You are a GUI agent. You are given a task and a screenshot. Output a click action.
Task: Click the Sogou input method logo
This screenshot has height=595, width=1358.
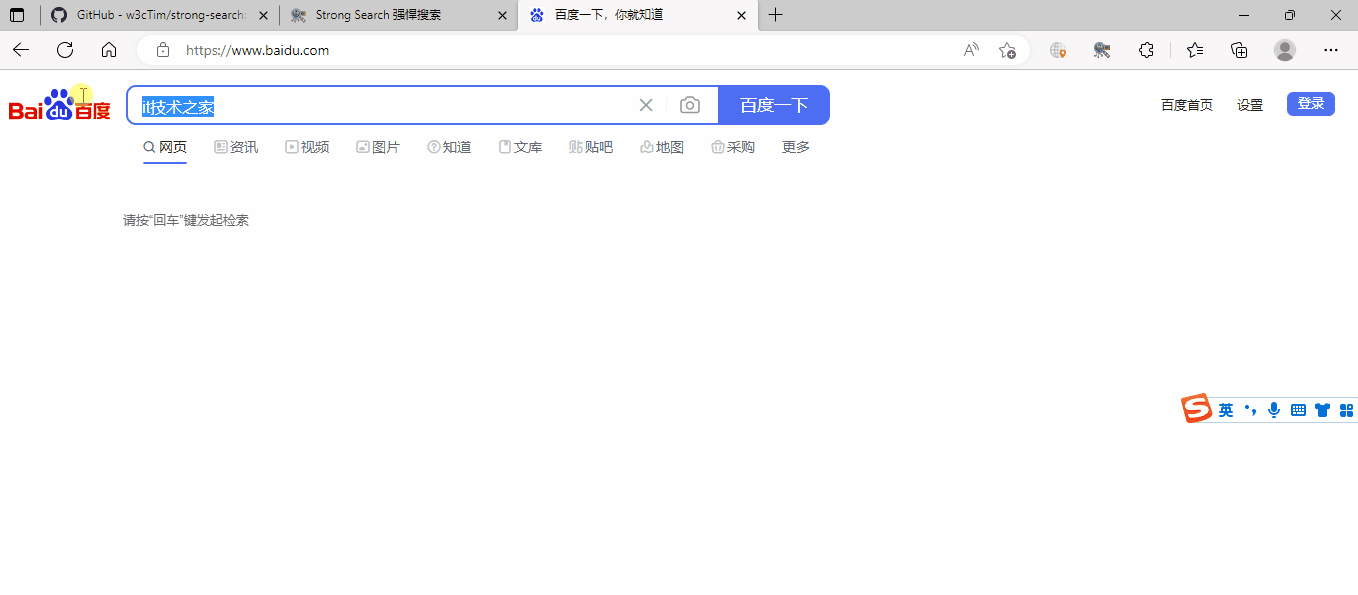coord(1197,409)
